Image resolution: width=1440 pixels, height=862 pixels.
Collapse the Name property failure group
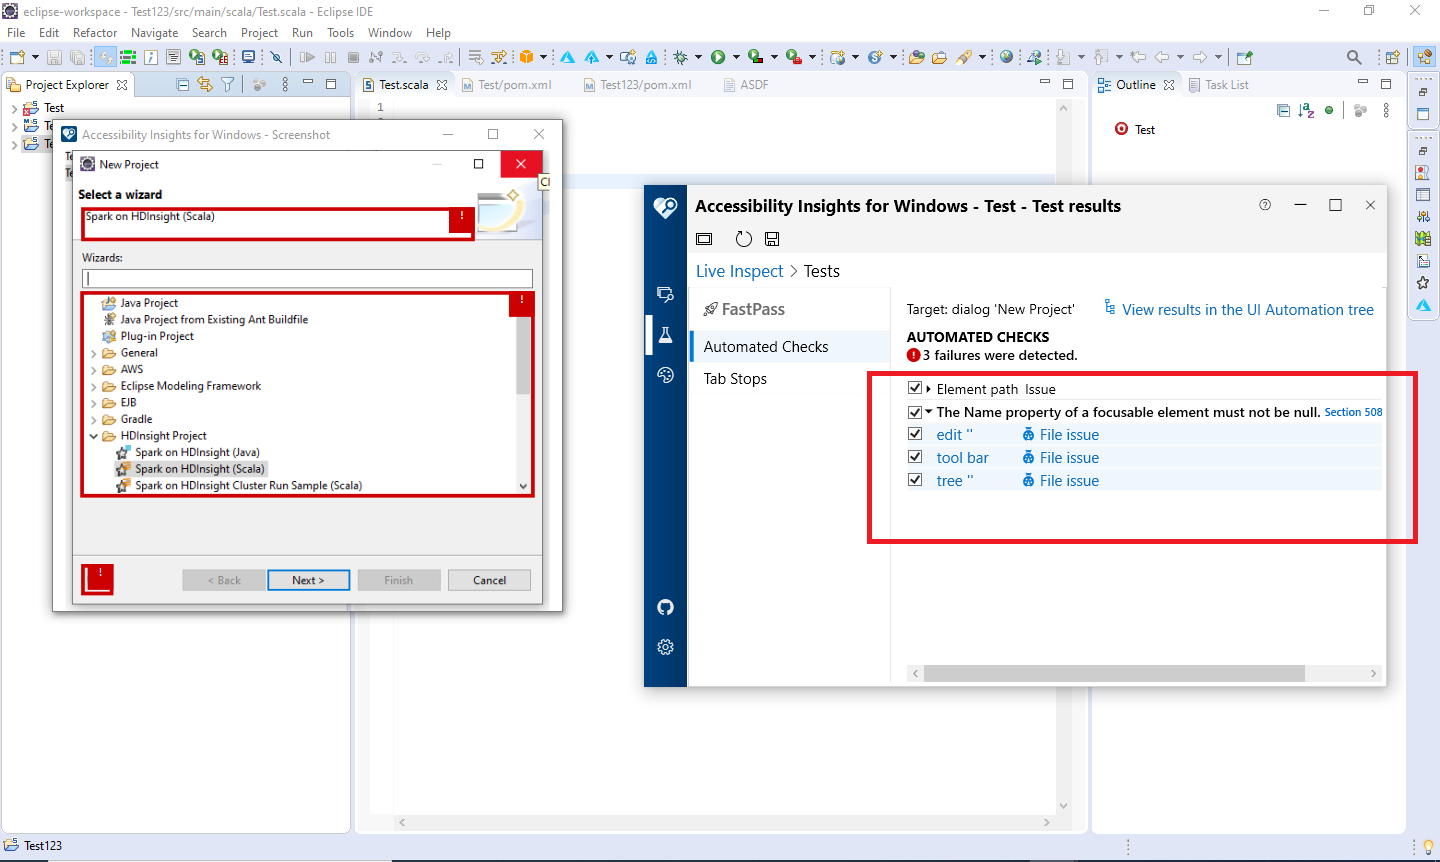[929, 411]
